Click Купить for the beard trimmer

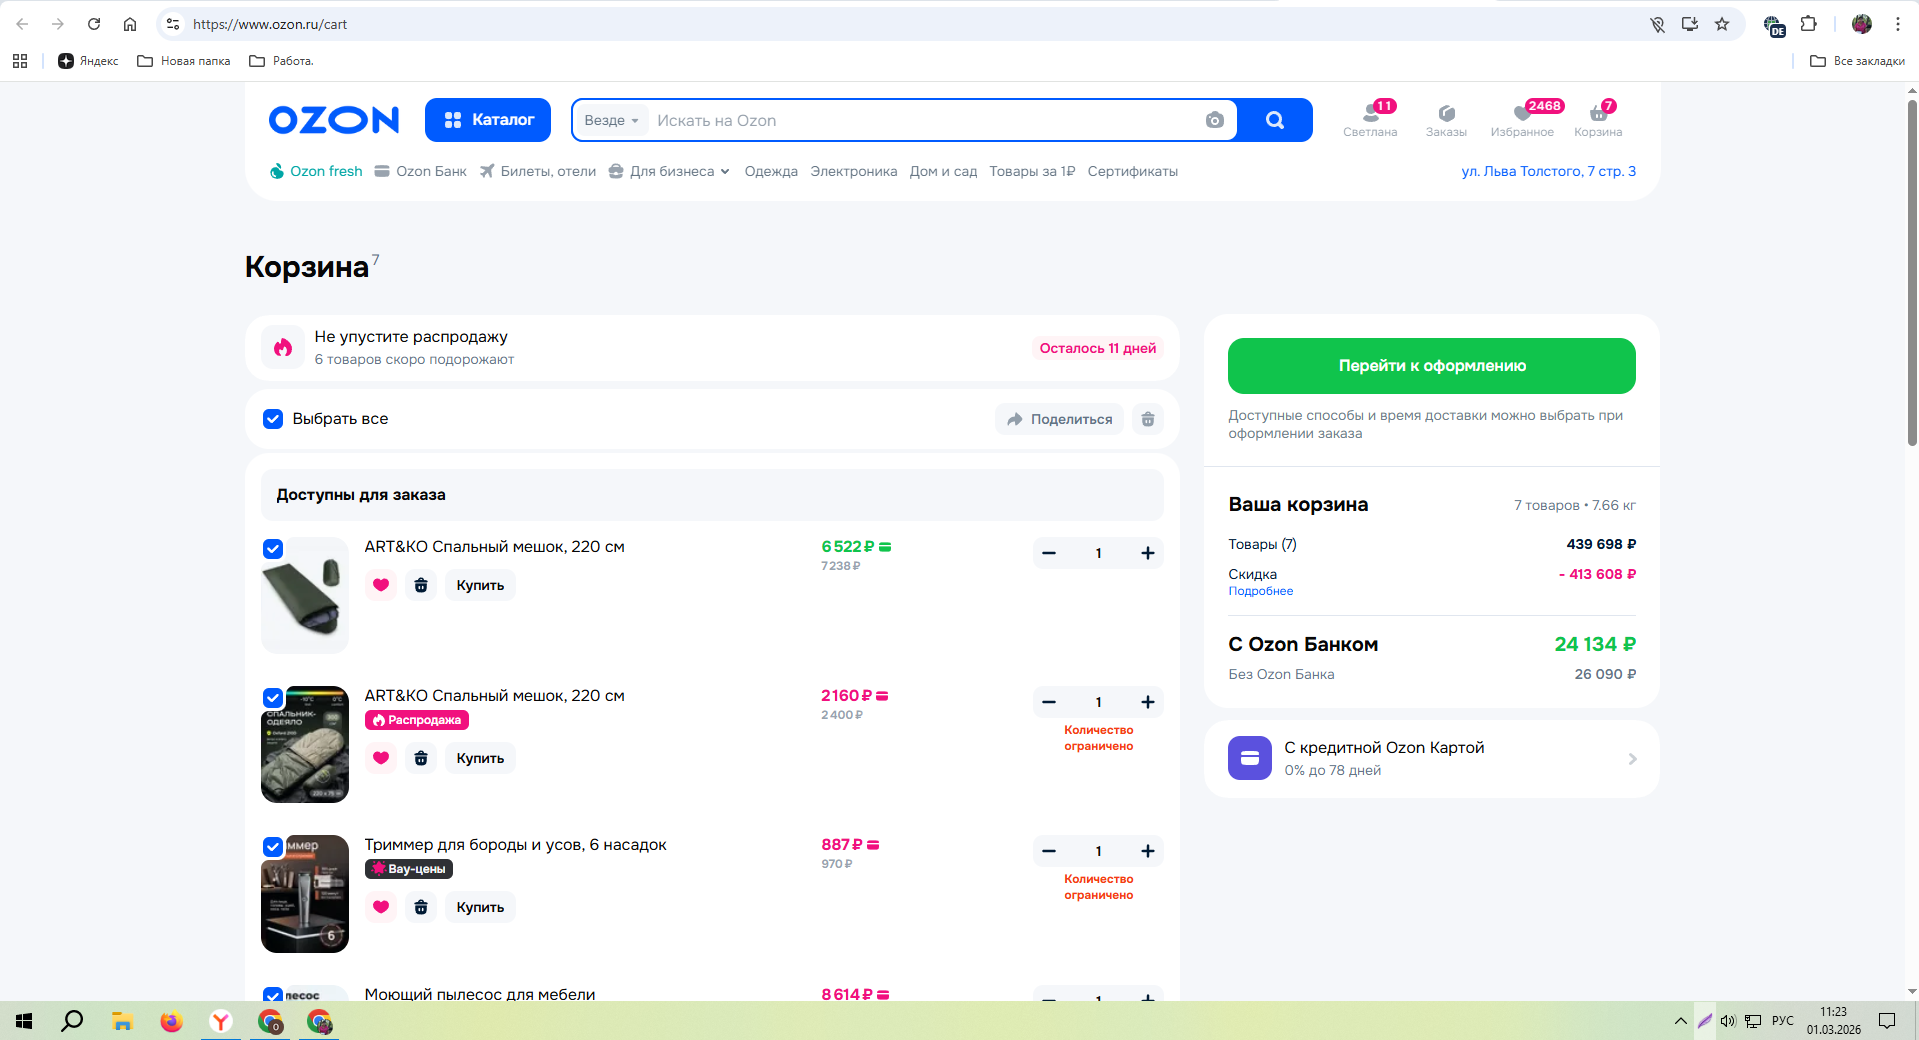[x=480, y=907]
